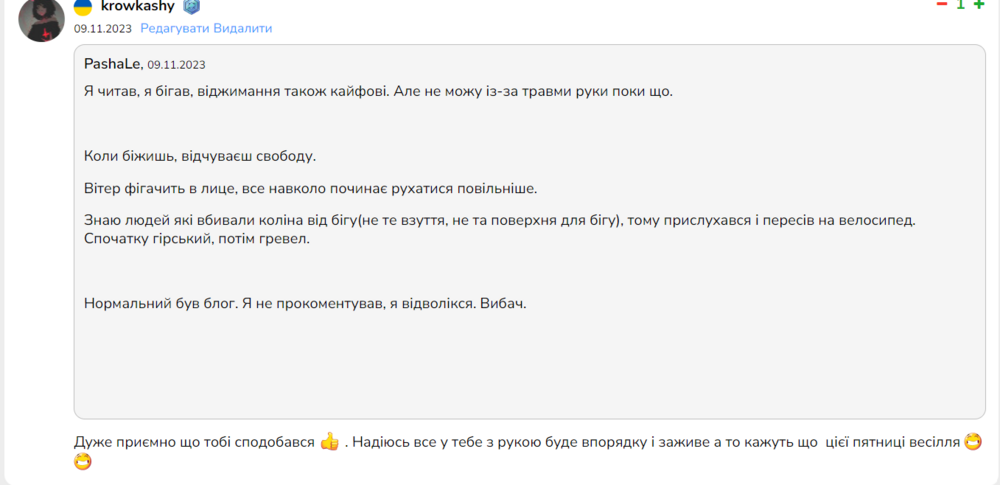Click Видалити to delete the comment

243,29
